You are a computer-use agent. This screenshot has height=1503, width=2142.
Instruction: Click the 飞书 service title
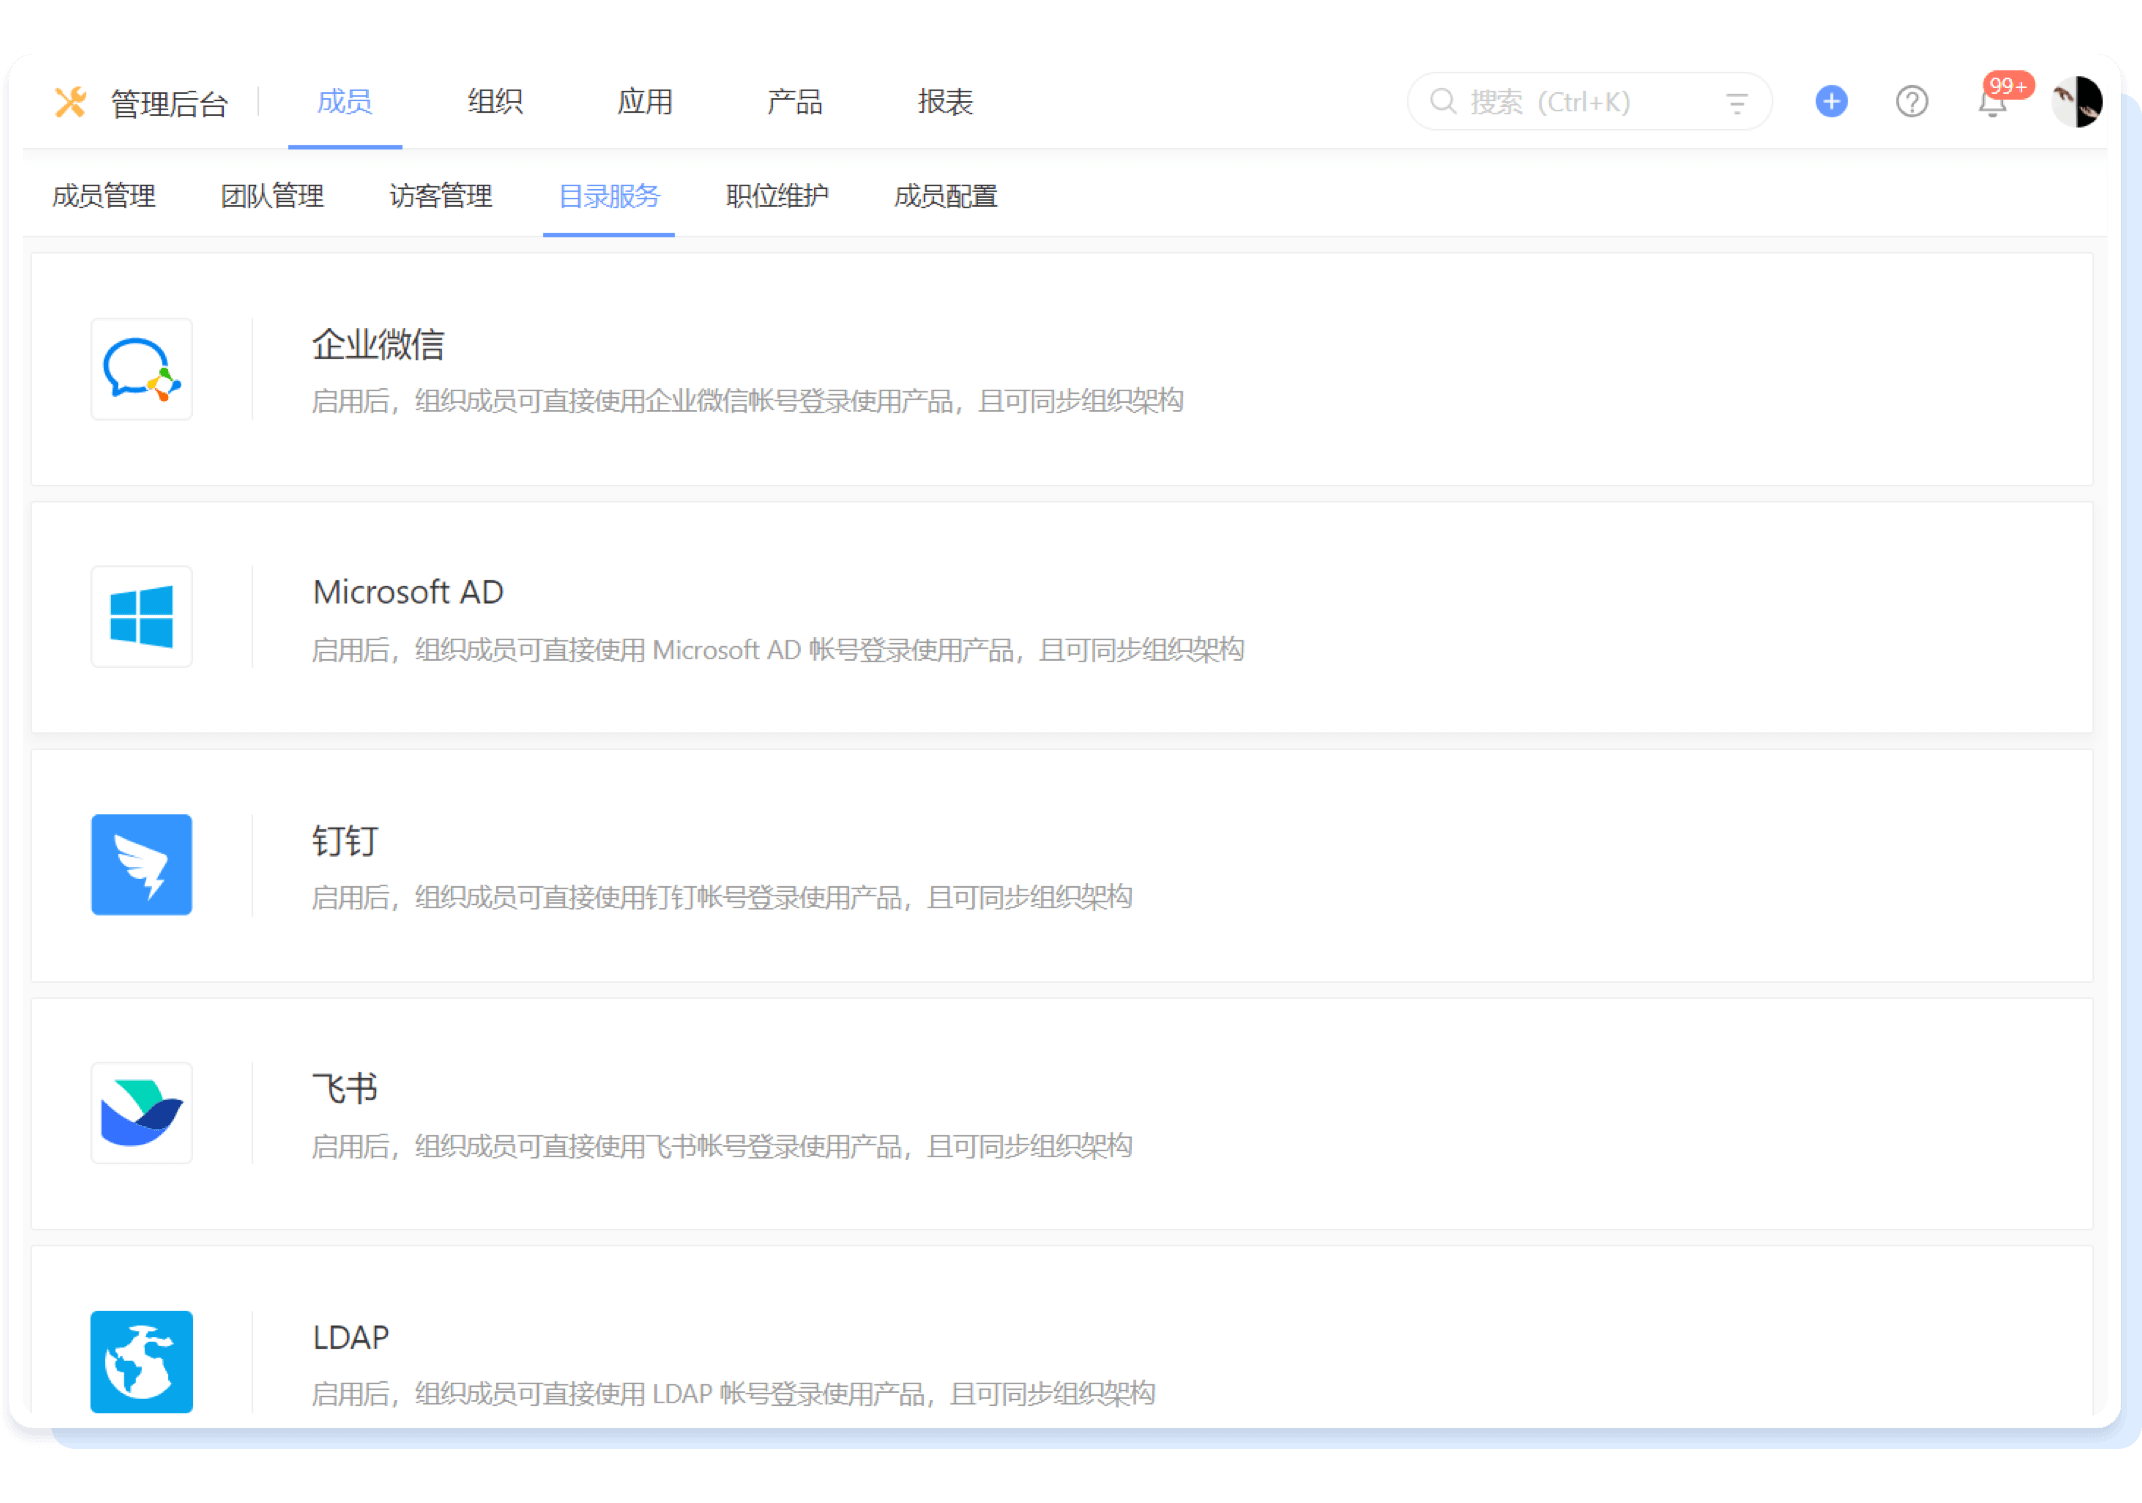coord(345,1089)
